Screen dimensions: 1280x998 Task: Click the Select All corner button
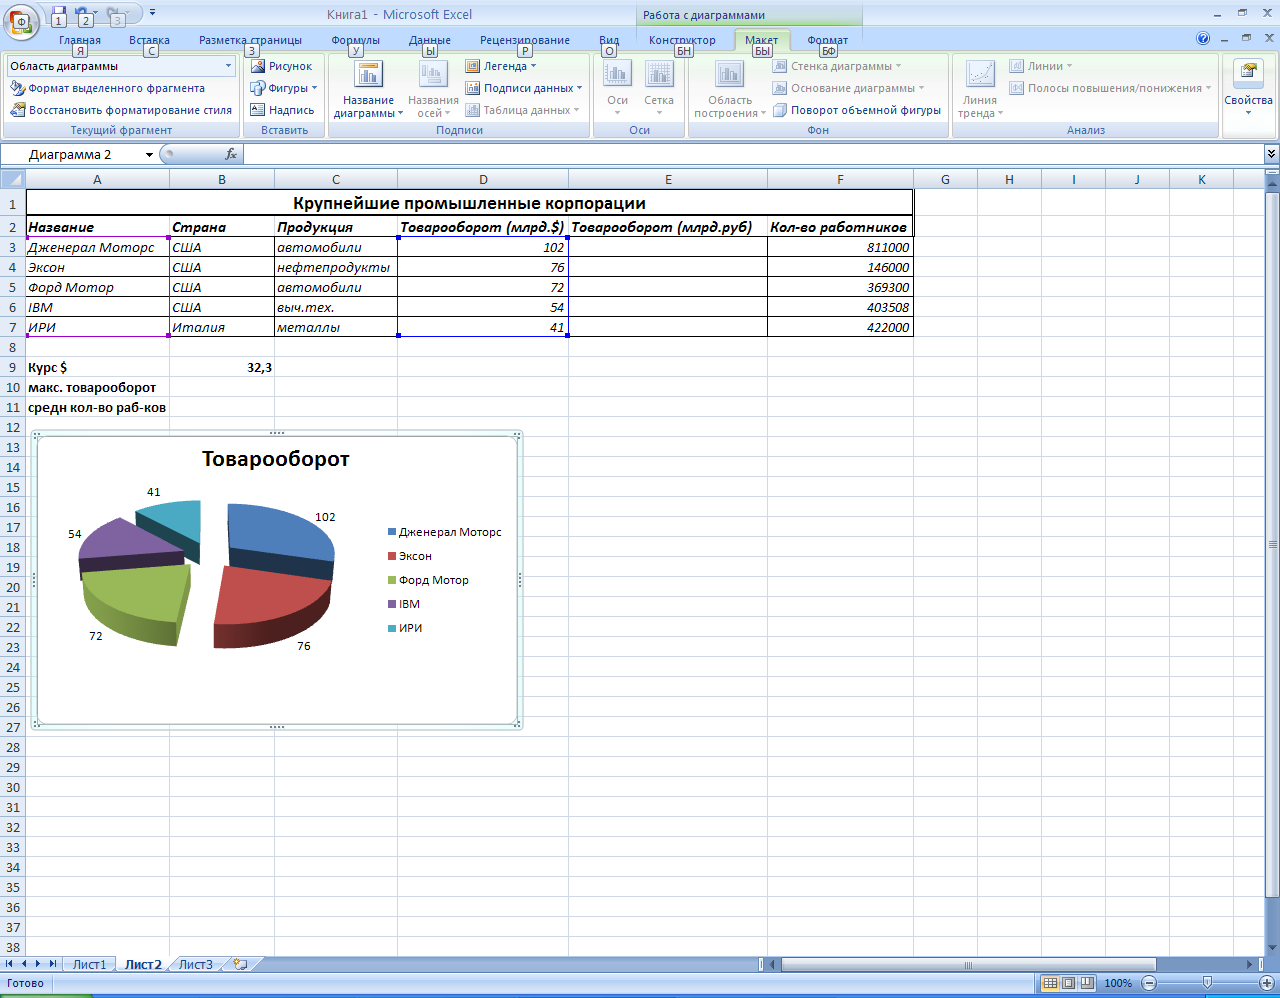tap(13, 180)
